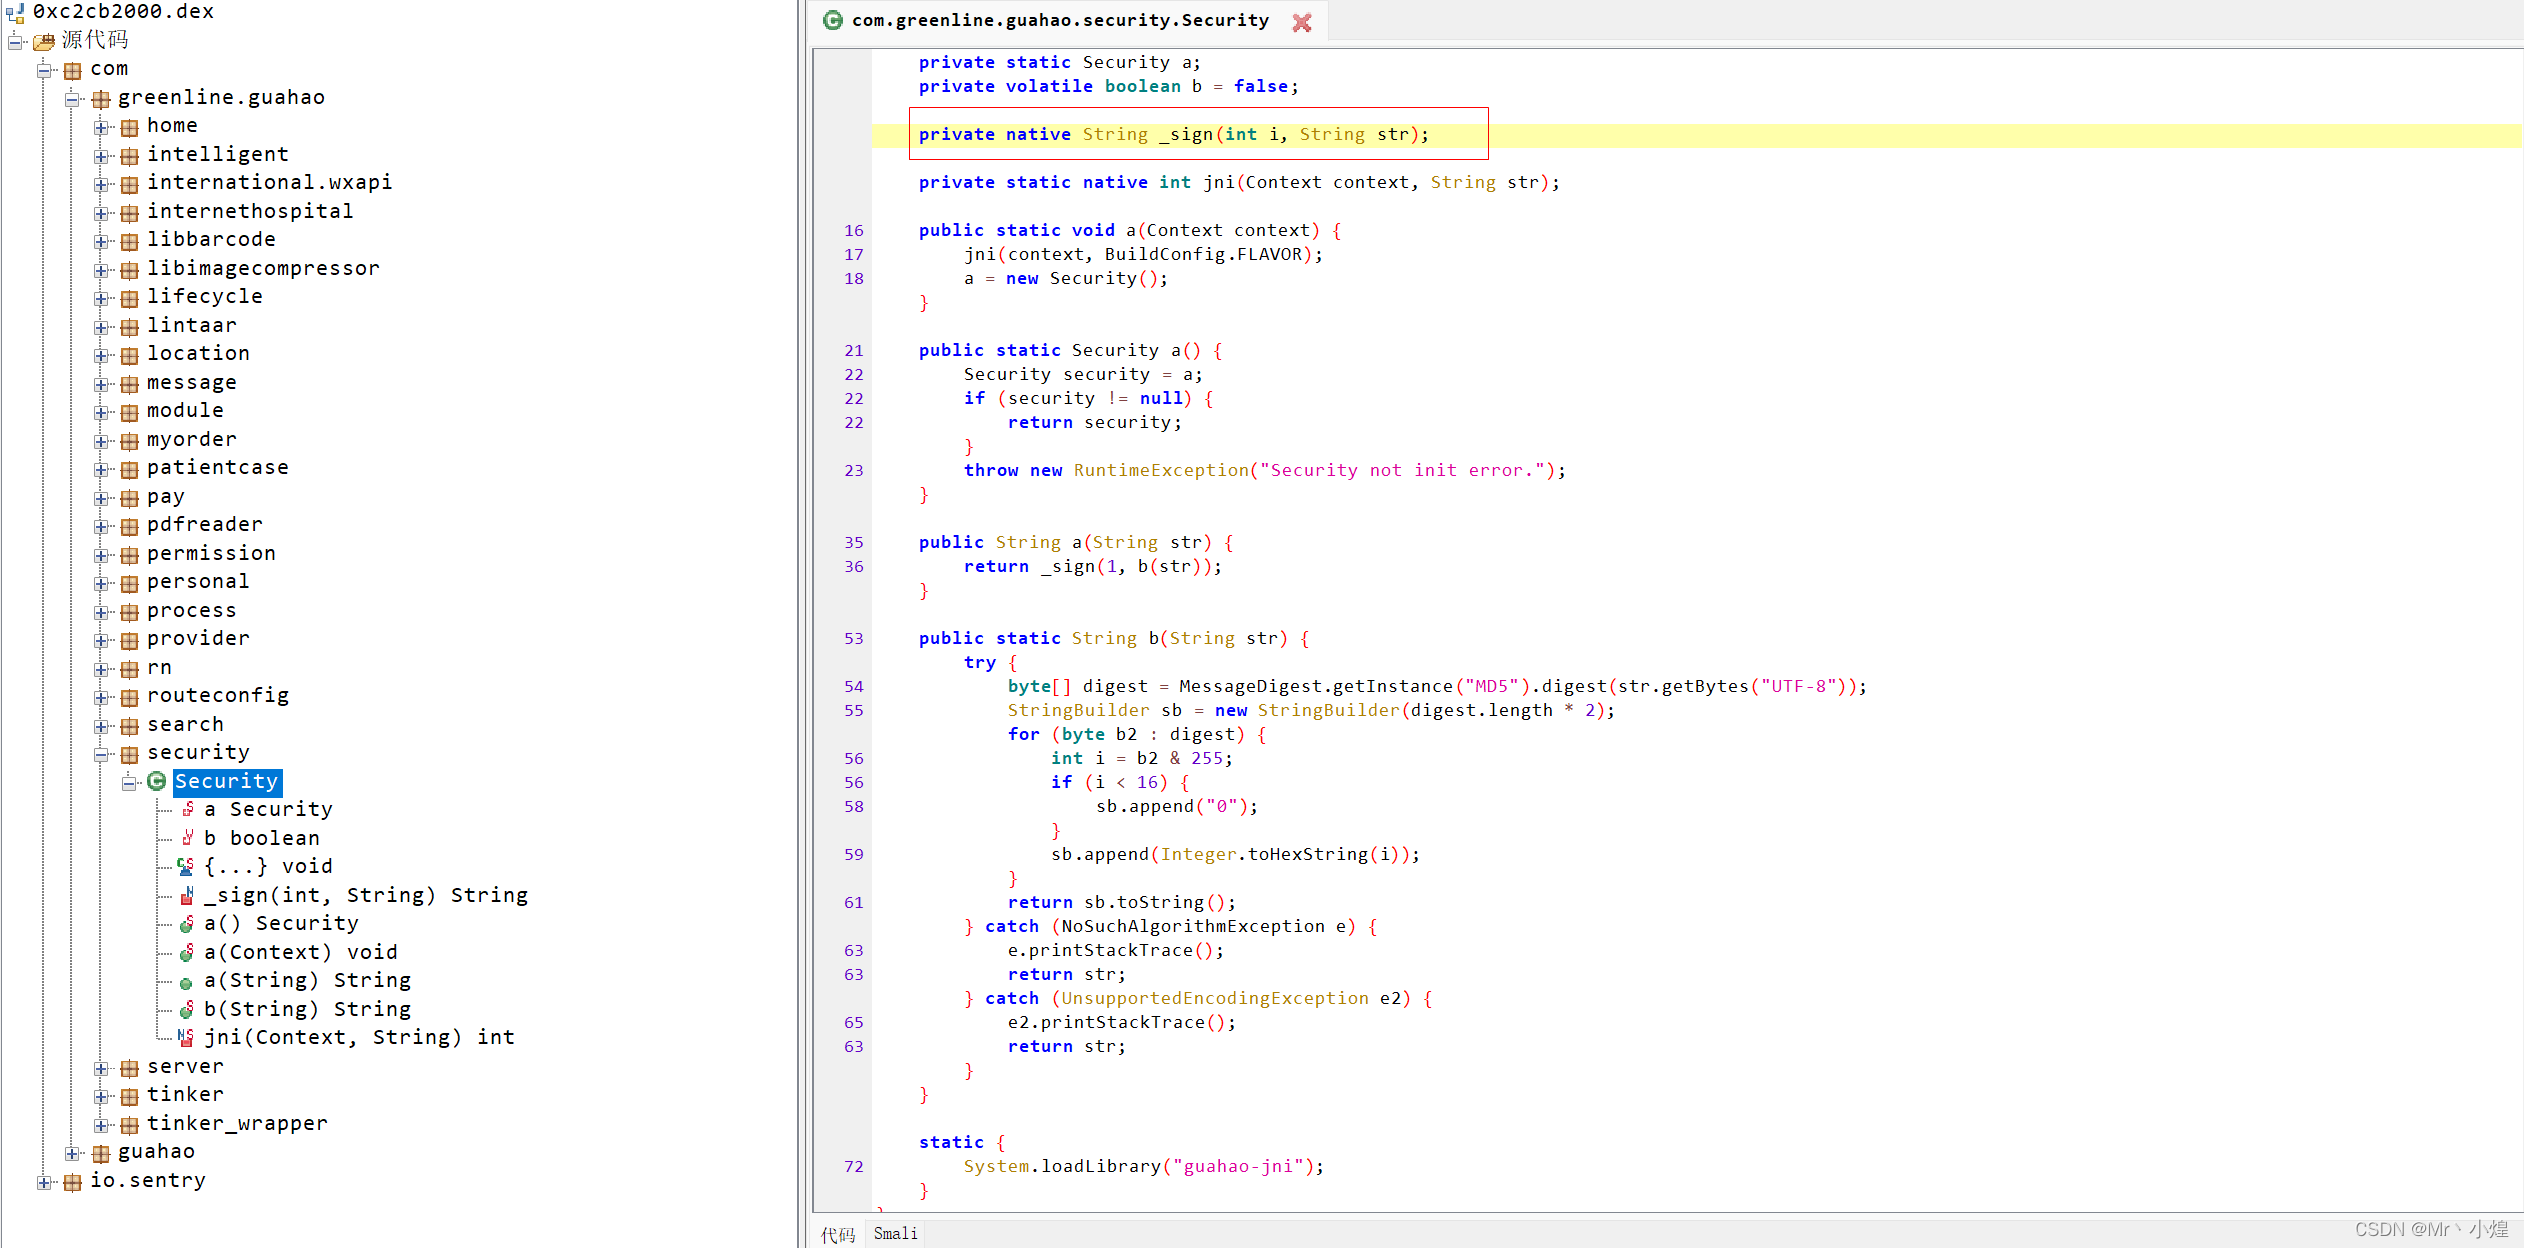Image resolution: width=2524 pixels, height=1248 pixels.
Task: Collapse the com package node
Action: click(44, 70)
